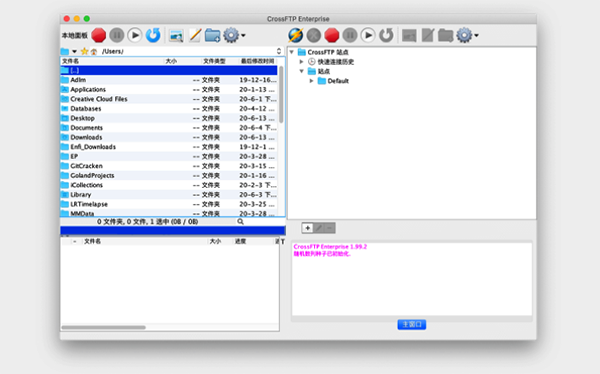
Task: Click the grey pause icon in remote toolbar
Action: 350,35
